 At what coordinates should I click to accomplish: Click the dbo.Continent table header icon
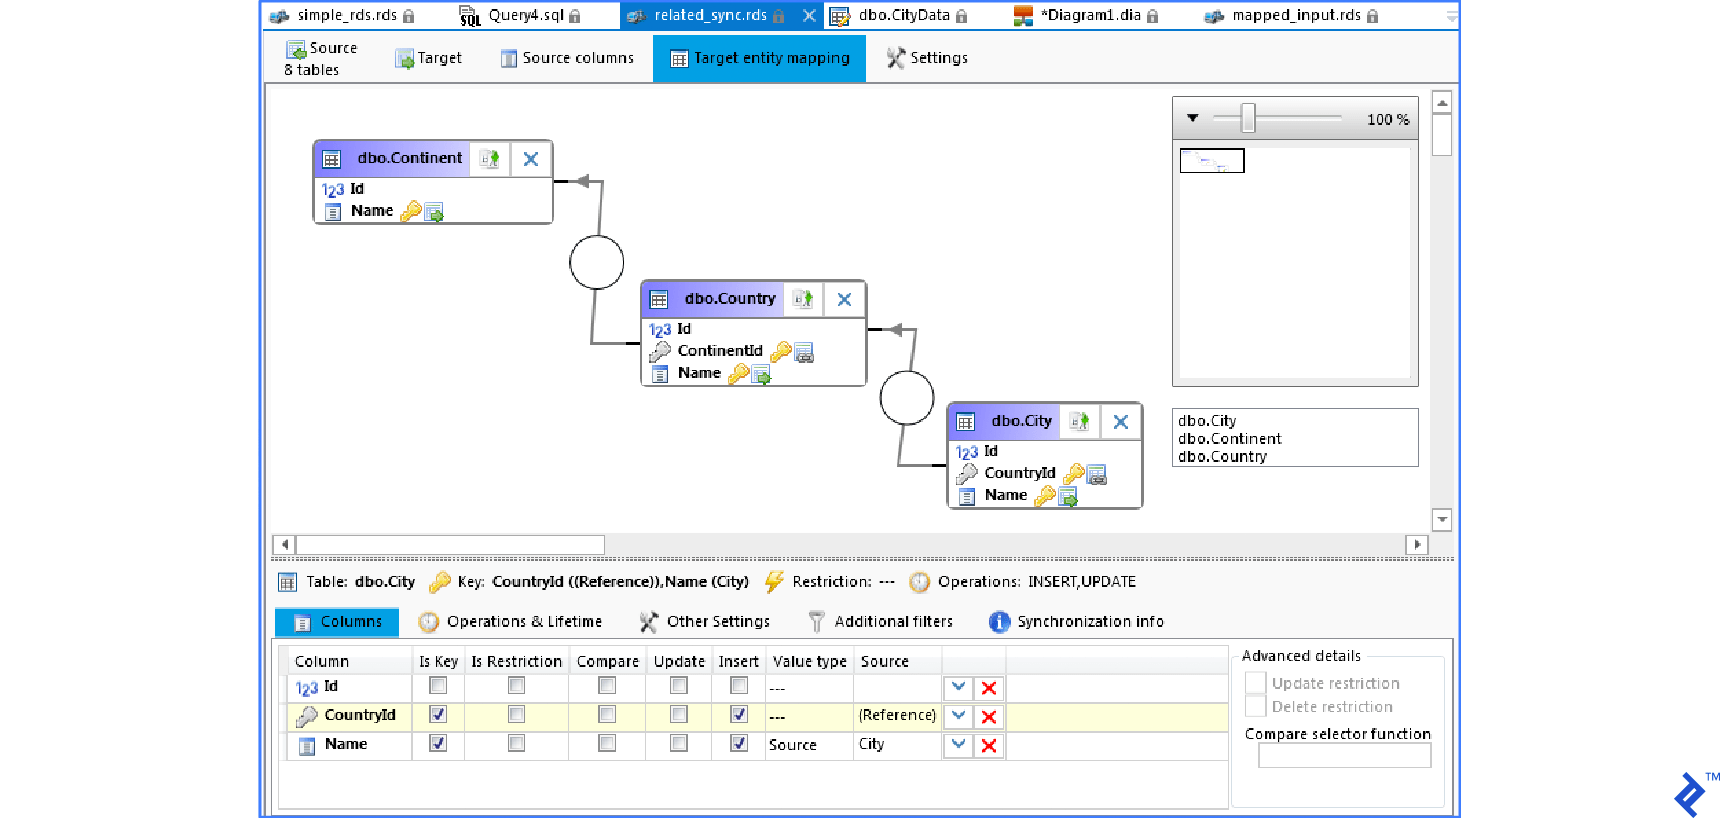click(332, 159)
